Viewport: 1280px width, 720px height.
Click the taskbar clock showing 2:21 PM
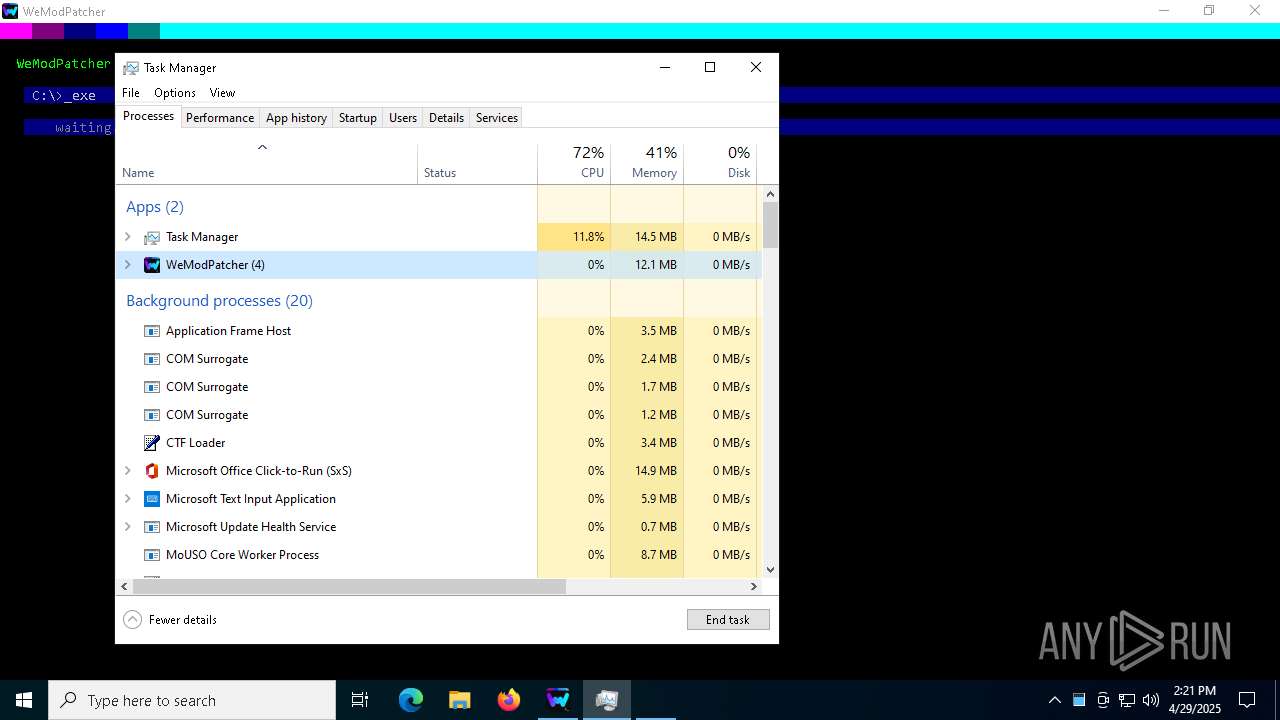click(1195, 700)
